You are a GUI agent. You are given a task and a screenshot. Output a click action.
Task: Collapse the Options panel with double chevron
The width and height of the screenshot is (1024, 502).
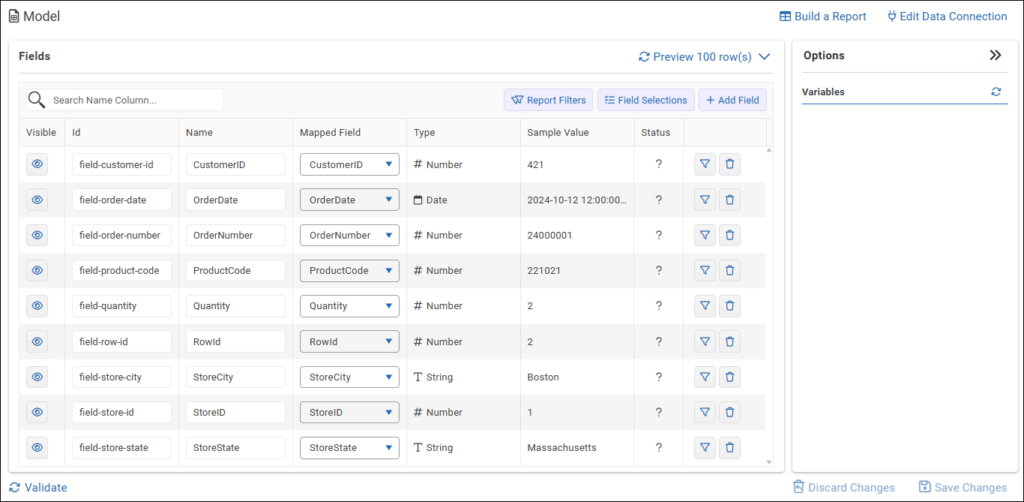click(995, 56)
